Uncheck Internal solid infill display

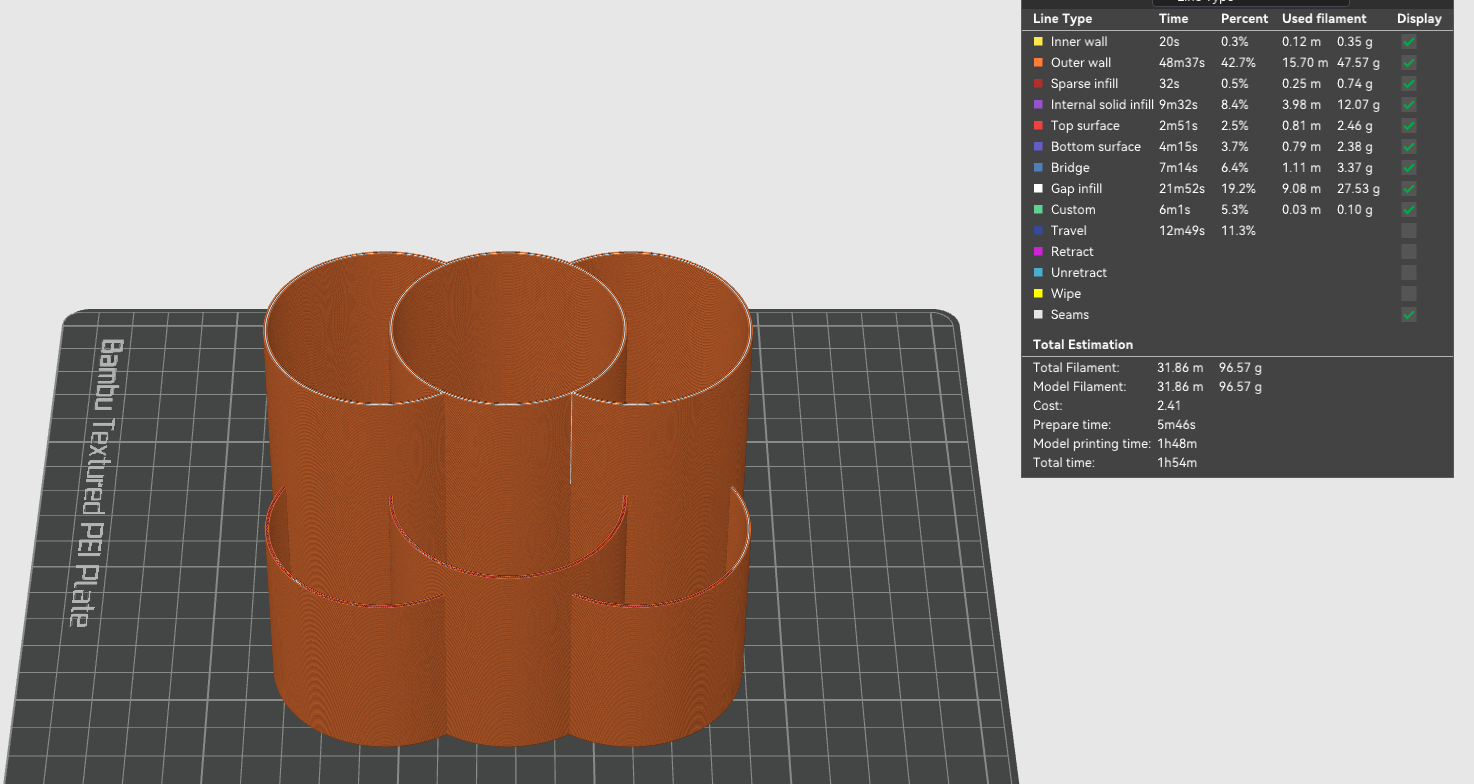pos(1408,105)
